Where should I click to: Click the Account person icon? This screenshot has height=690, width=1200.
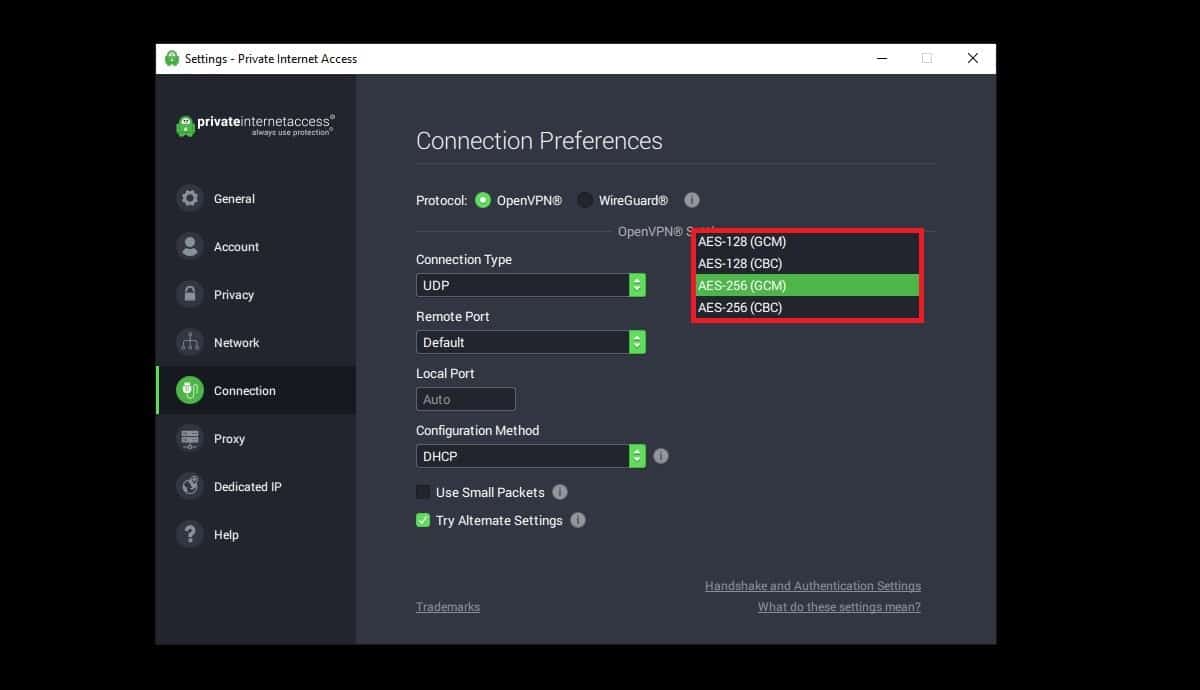coord(190,246)
